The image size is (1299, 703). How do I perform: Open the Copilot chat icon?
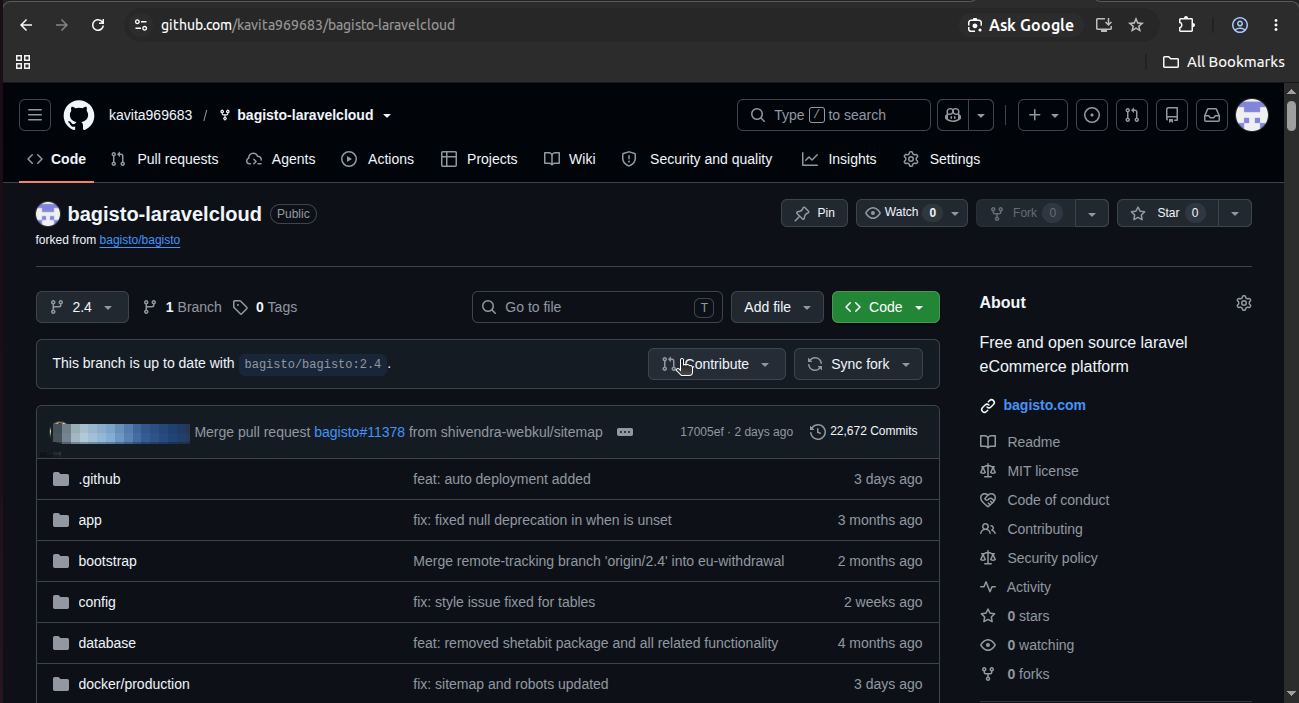(x=953, y=115)
